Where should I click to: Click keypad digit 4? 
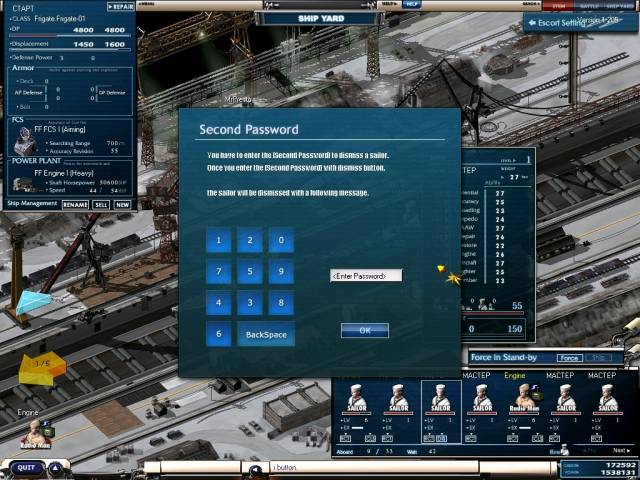coord(218,302)
